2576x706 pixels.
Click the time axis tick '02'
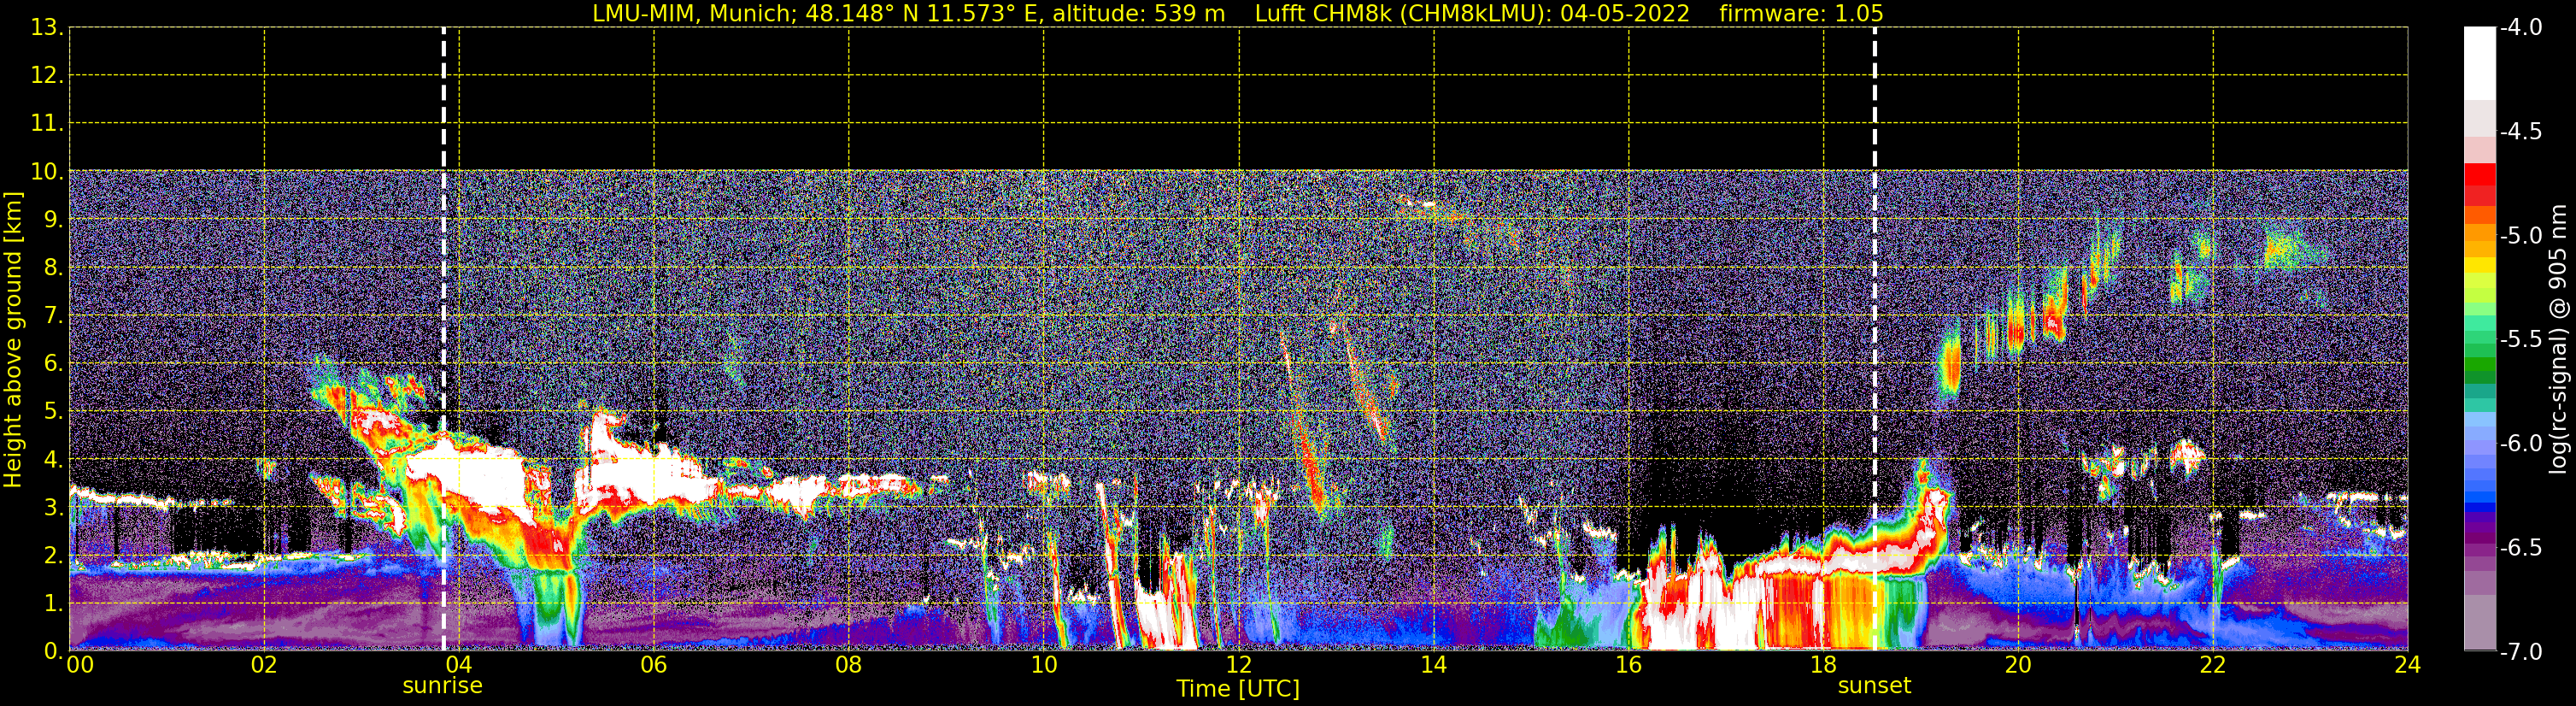(264, 665)
